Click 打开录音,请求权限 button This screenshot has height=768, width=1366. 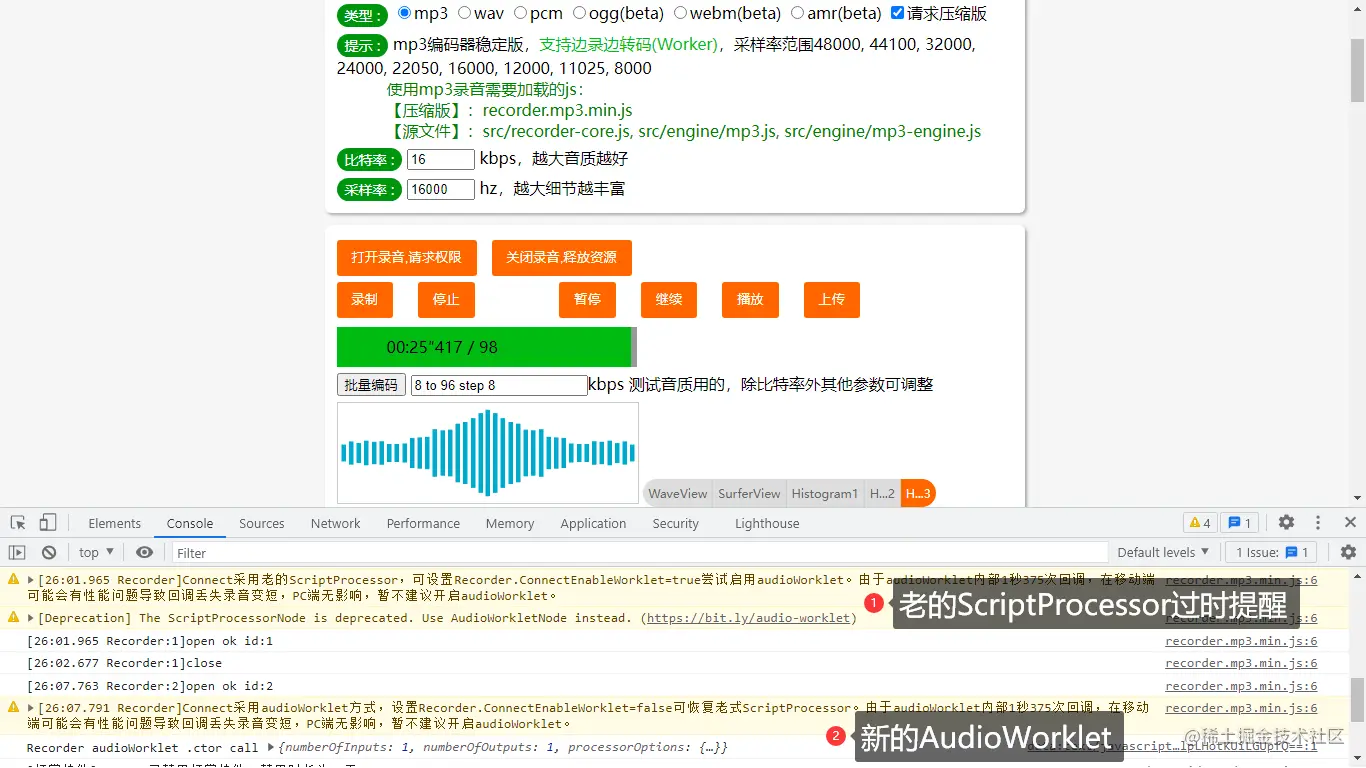tap(407, 257)
